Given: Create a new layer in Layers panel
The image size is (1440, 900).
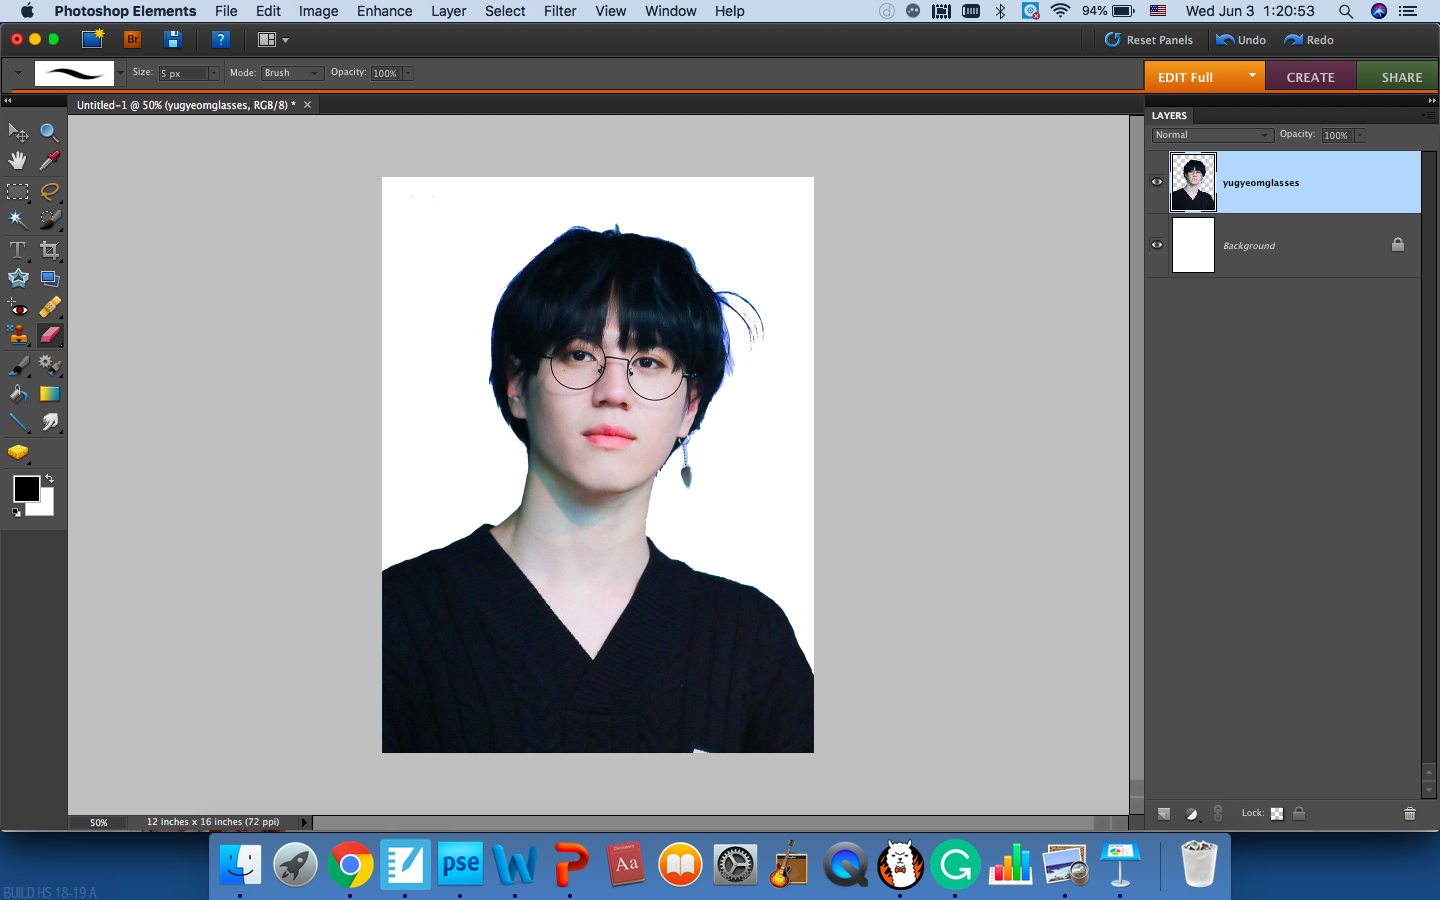Looking at the screenshot, I should (1164, 813).
